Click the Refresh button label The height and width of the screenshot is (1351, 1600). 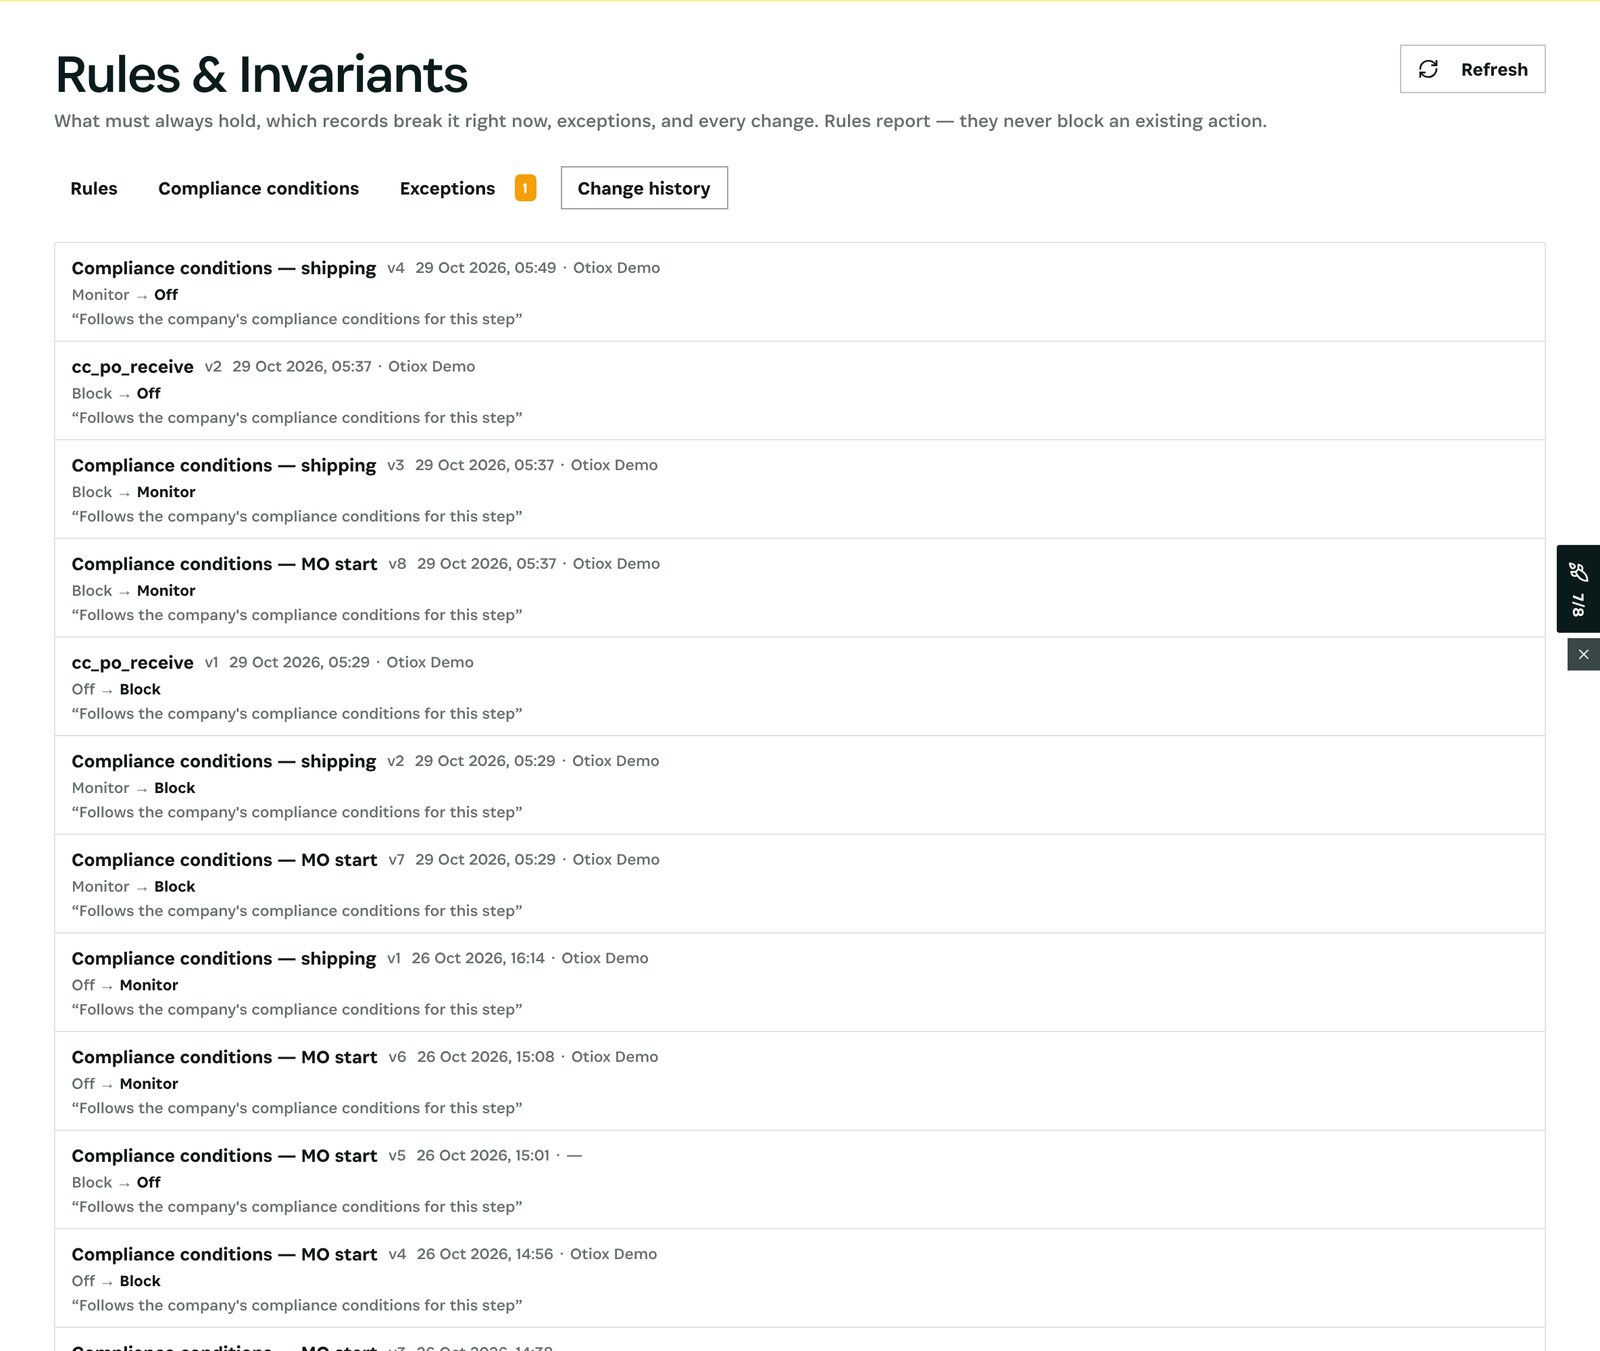coord(1494,69)
